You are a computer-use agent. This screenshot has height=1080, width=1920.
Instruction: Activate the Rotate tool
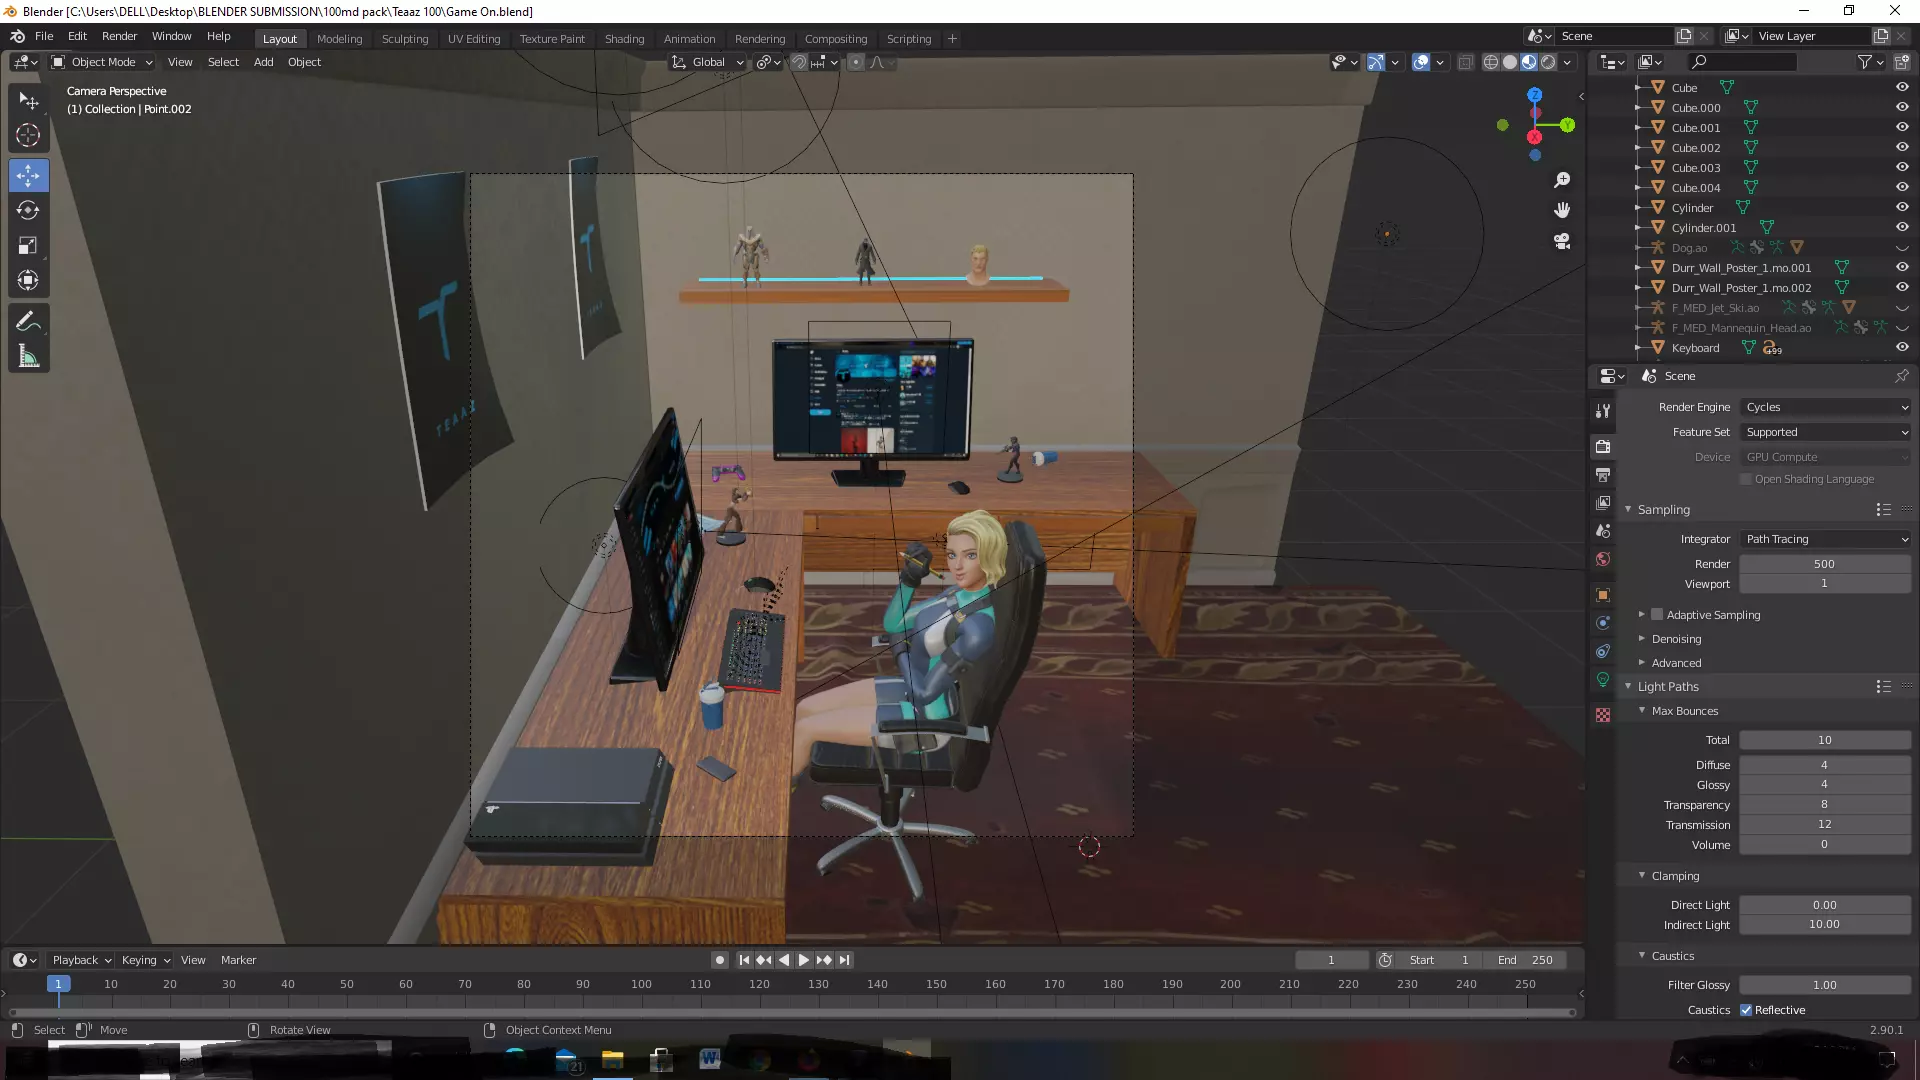point(28,211)
